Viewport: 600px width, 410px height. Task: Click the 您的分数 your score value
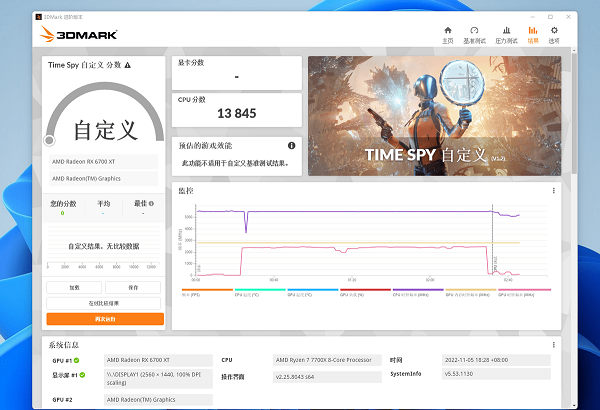click(x=62, y=213)
